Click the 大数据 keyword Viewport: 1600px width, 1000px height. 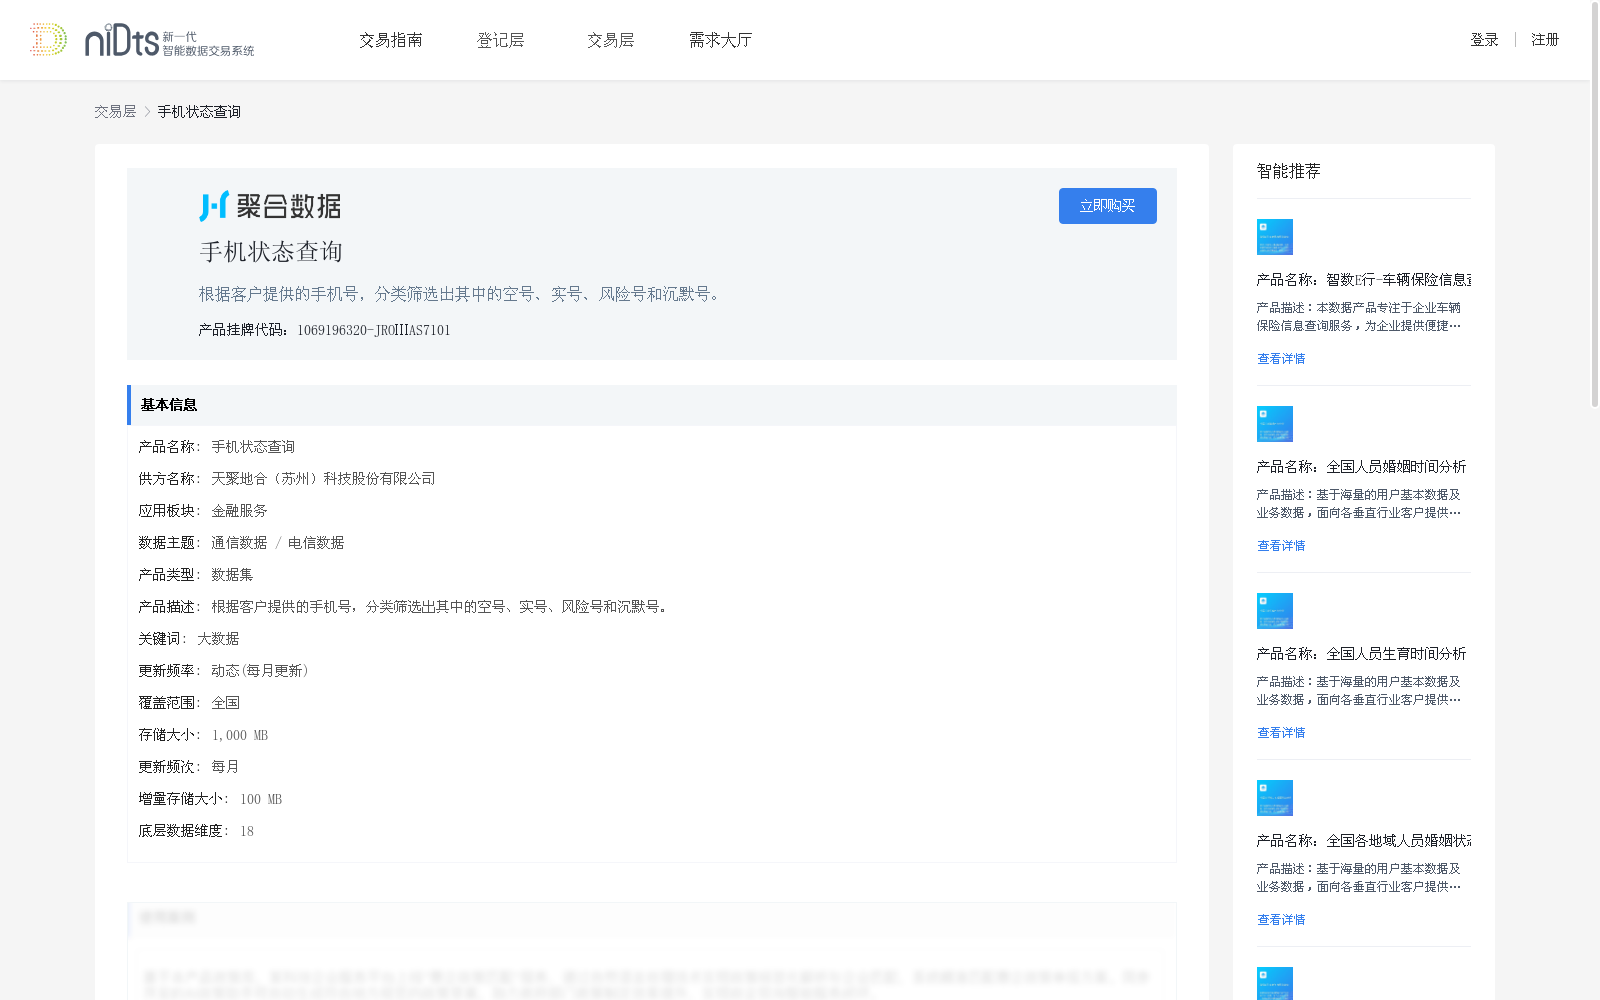pyautogui.click(x=218, y=639)
